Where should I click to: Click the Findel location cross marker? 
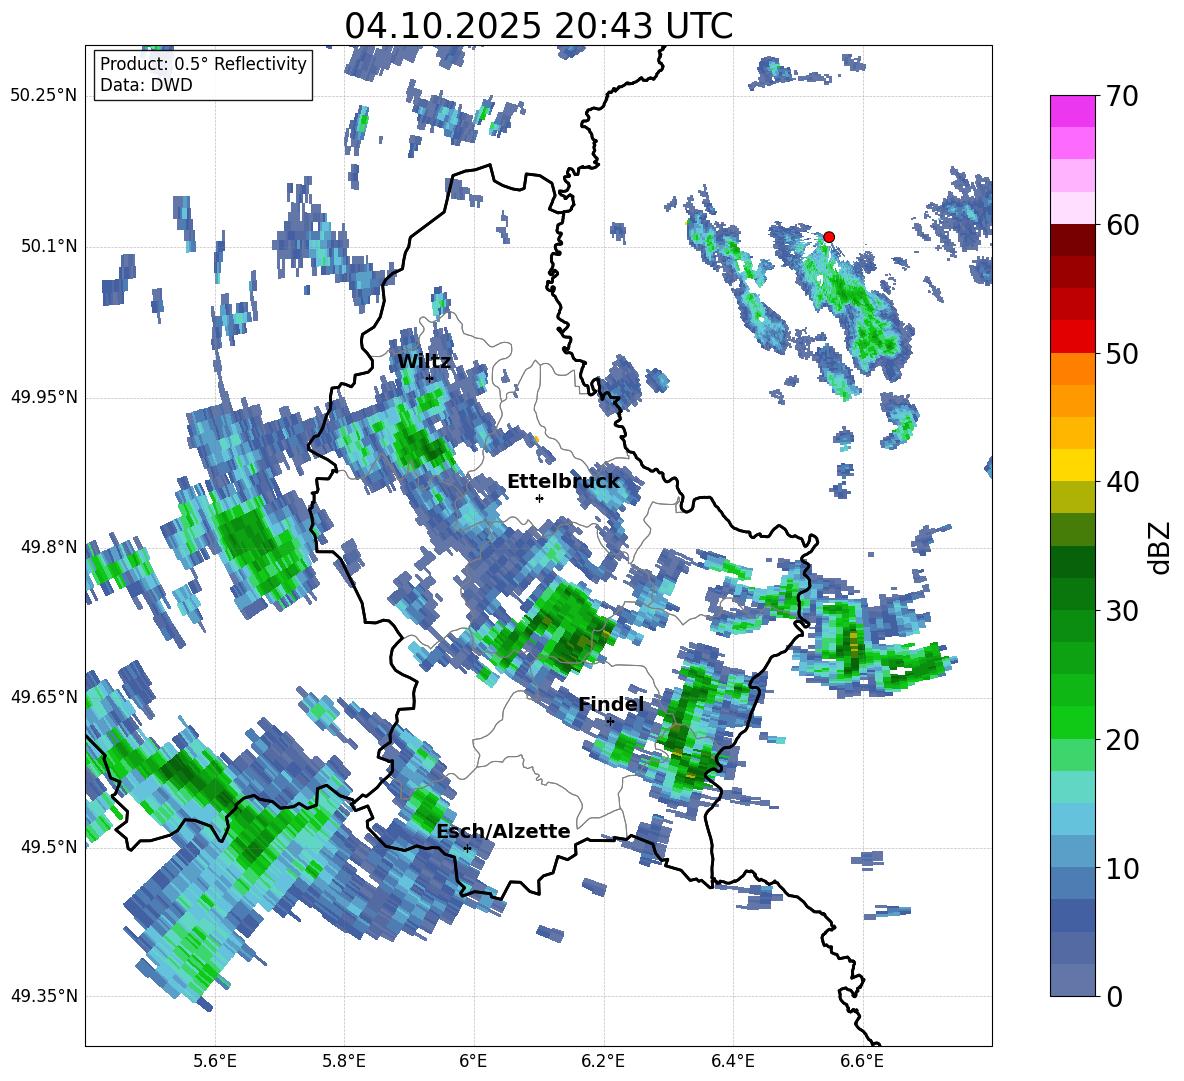tap(610, 721)
